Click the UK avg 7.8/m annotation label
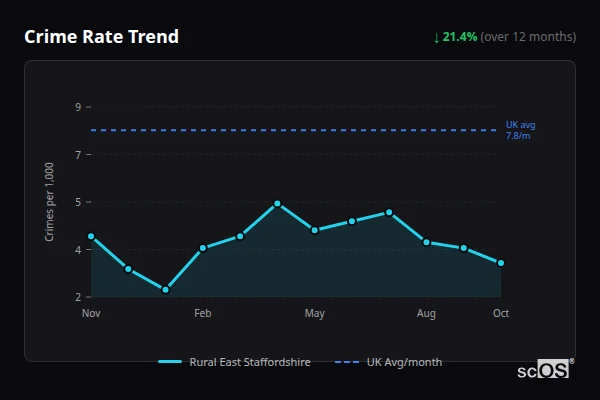Image resolution: width=600 pixels, height=400 pixels. tap(520, 130)
